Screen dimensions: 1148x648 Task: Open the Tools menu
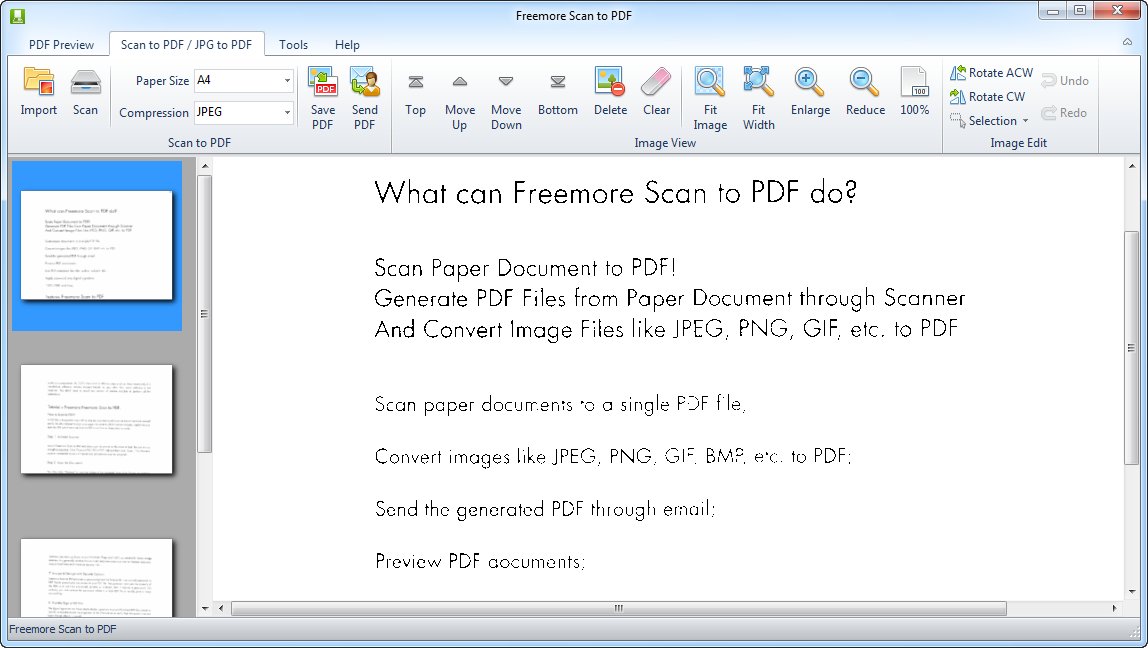(293, 44)
